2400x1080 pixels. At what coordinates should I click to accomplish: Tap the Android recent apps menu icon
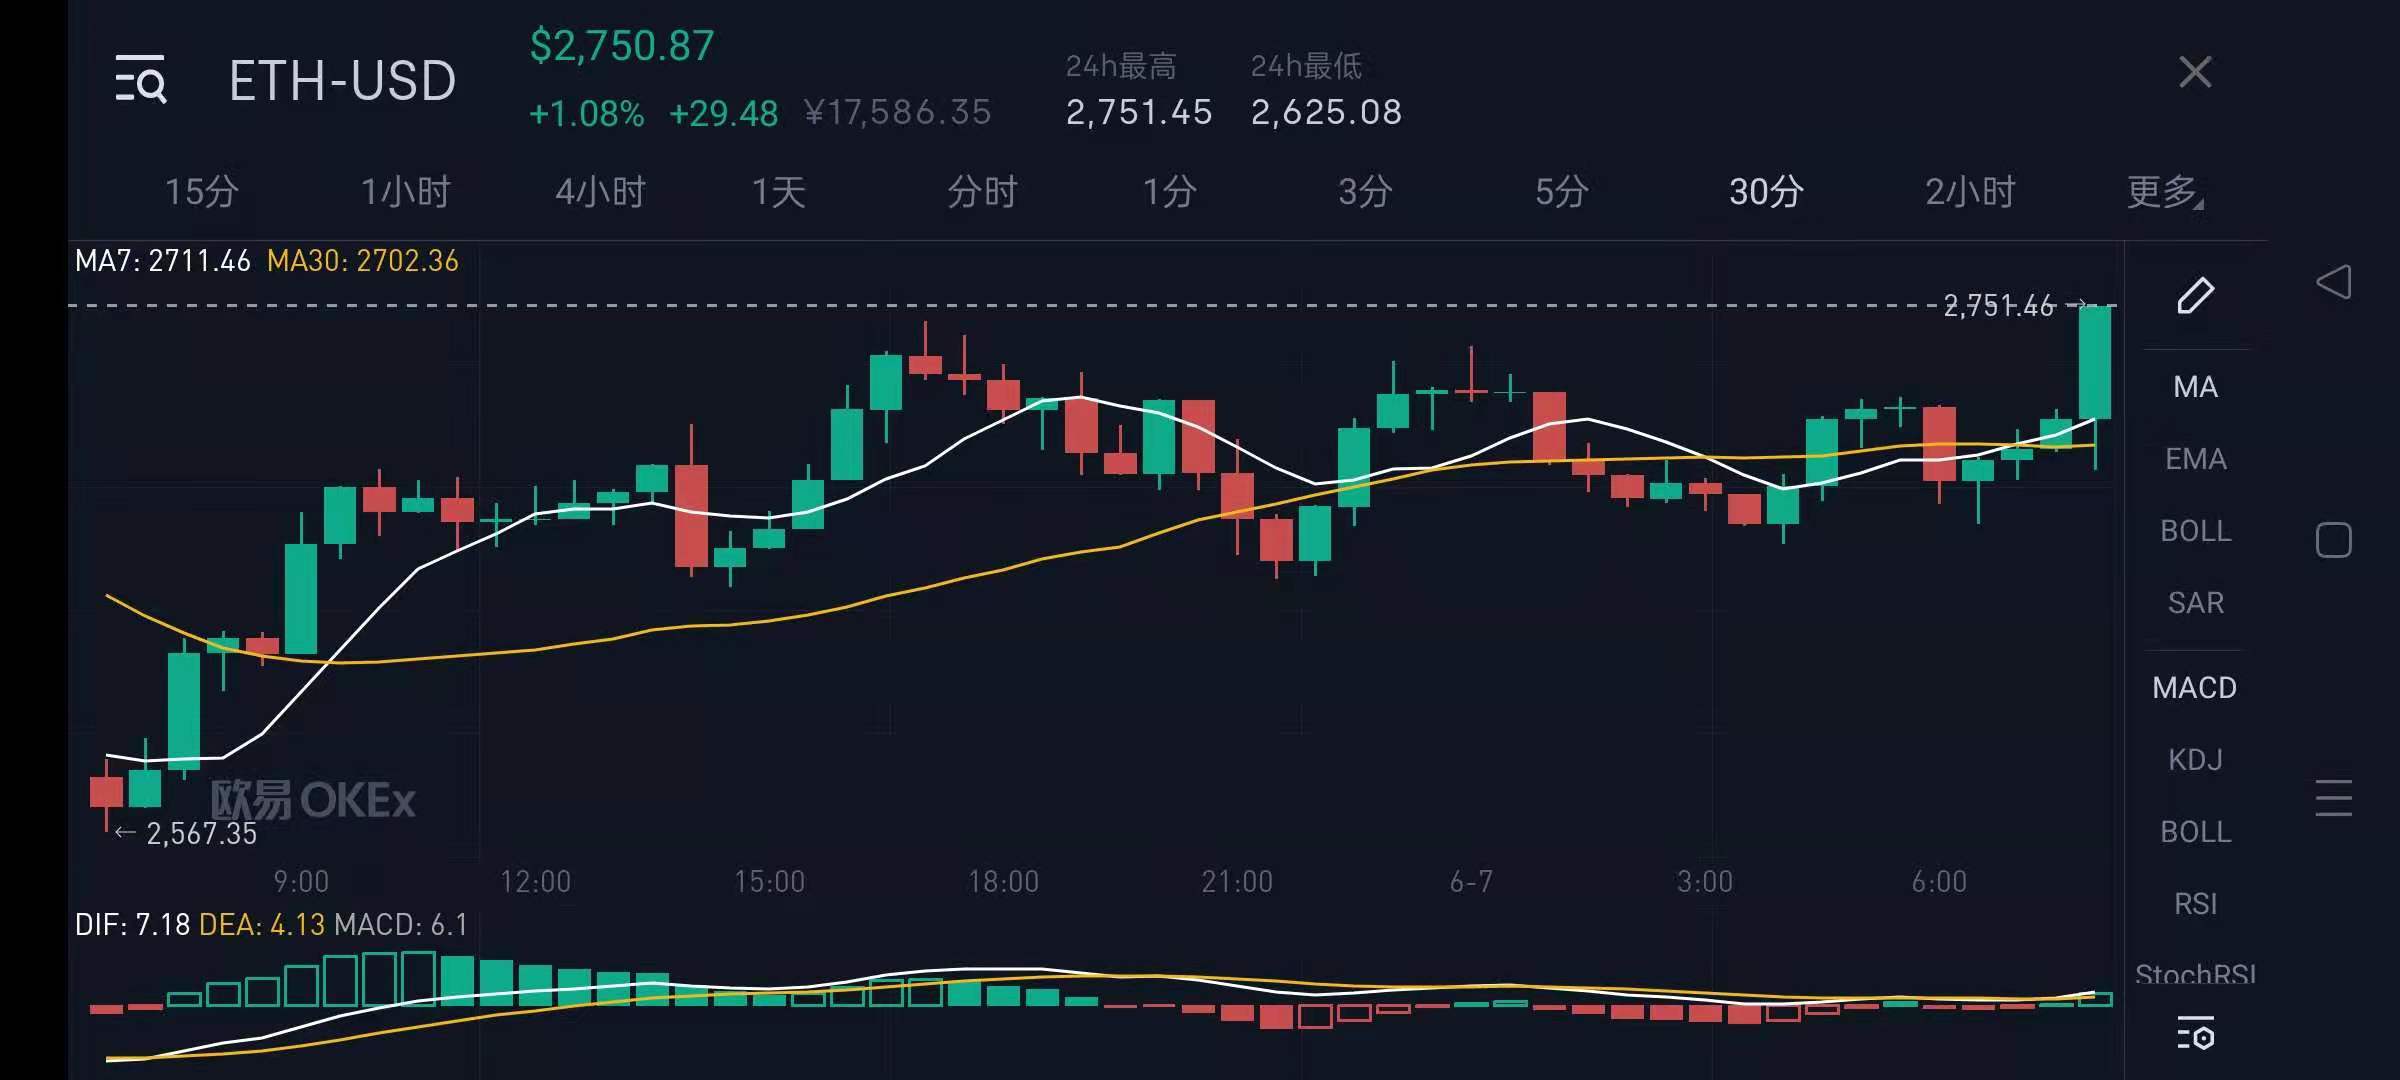pyautogui.click(x=2333, y=798)
